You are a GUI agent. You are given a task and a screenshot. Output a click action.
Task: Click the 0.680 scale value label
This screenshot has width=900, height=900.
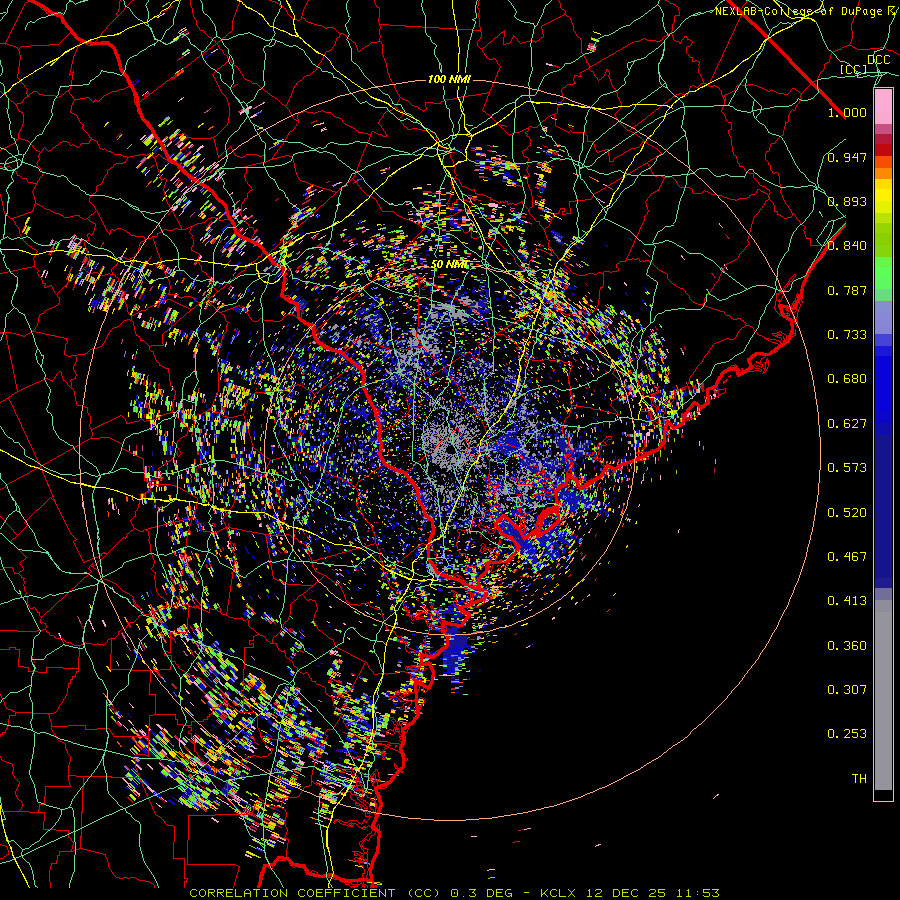847,379
